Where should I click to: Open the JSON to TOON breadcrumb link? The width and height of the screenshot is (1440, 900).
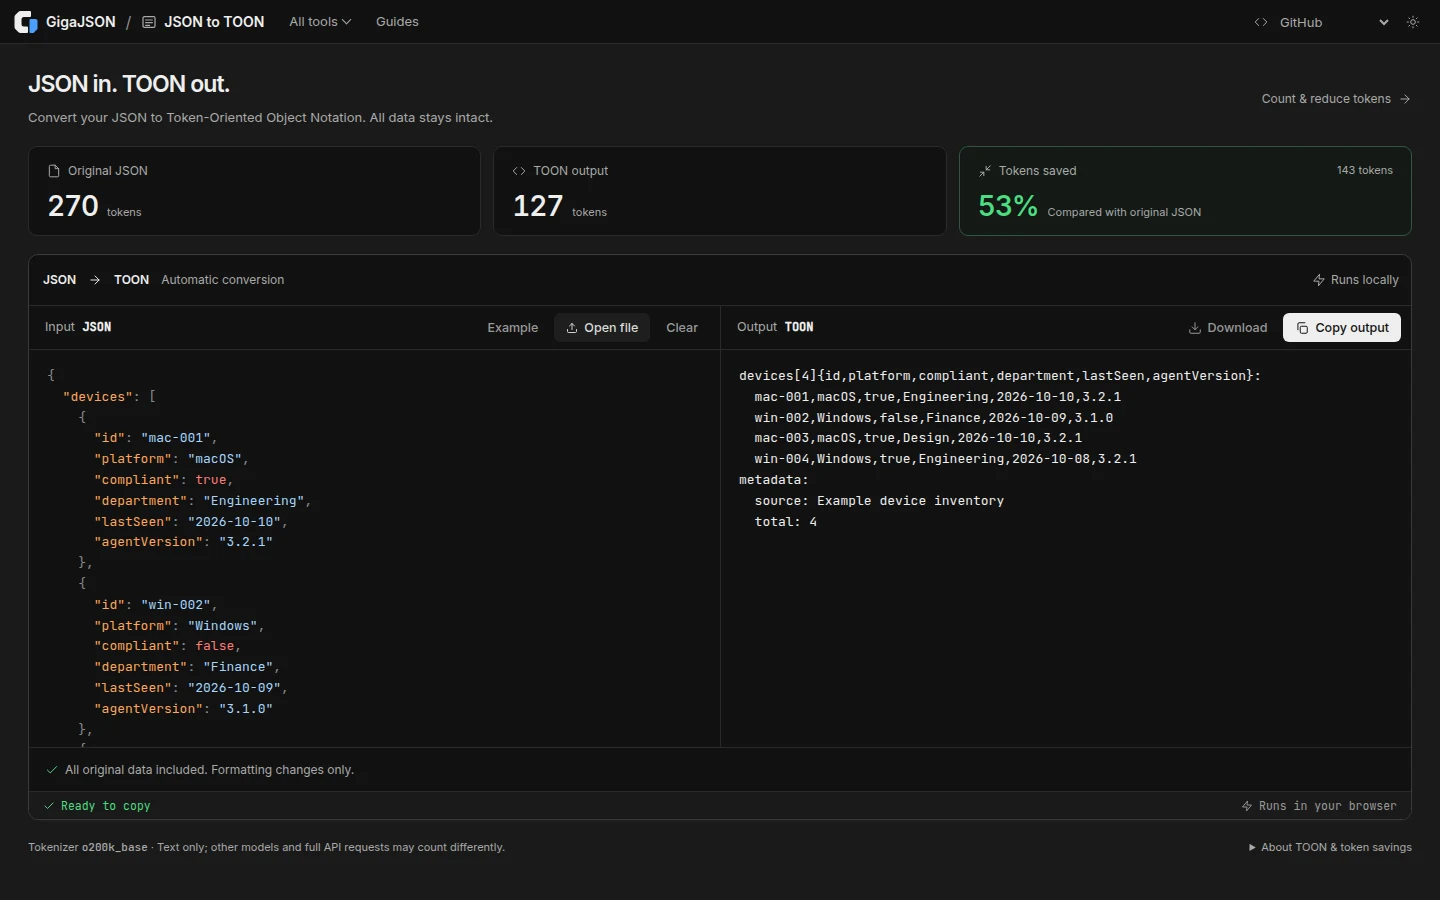[203, 22]
